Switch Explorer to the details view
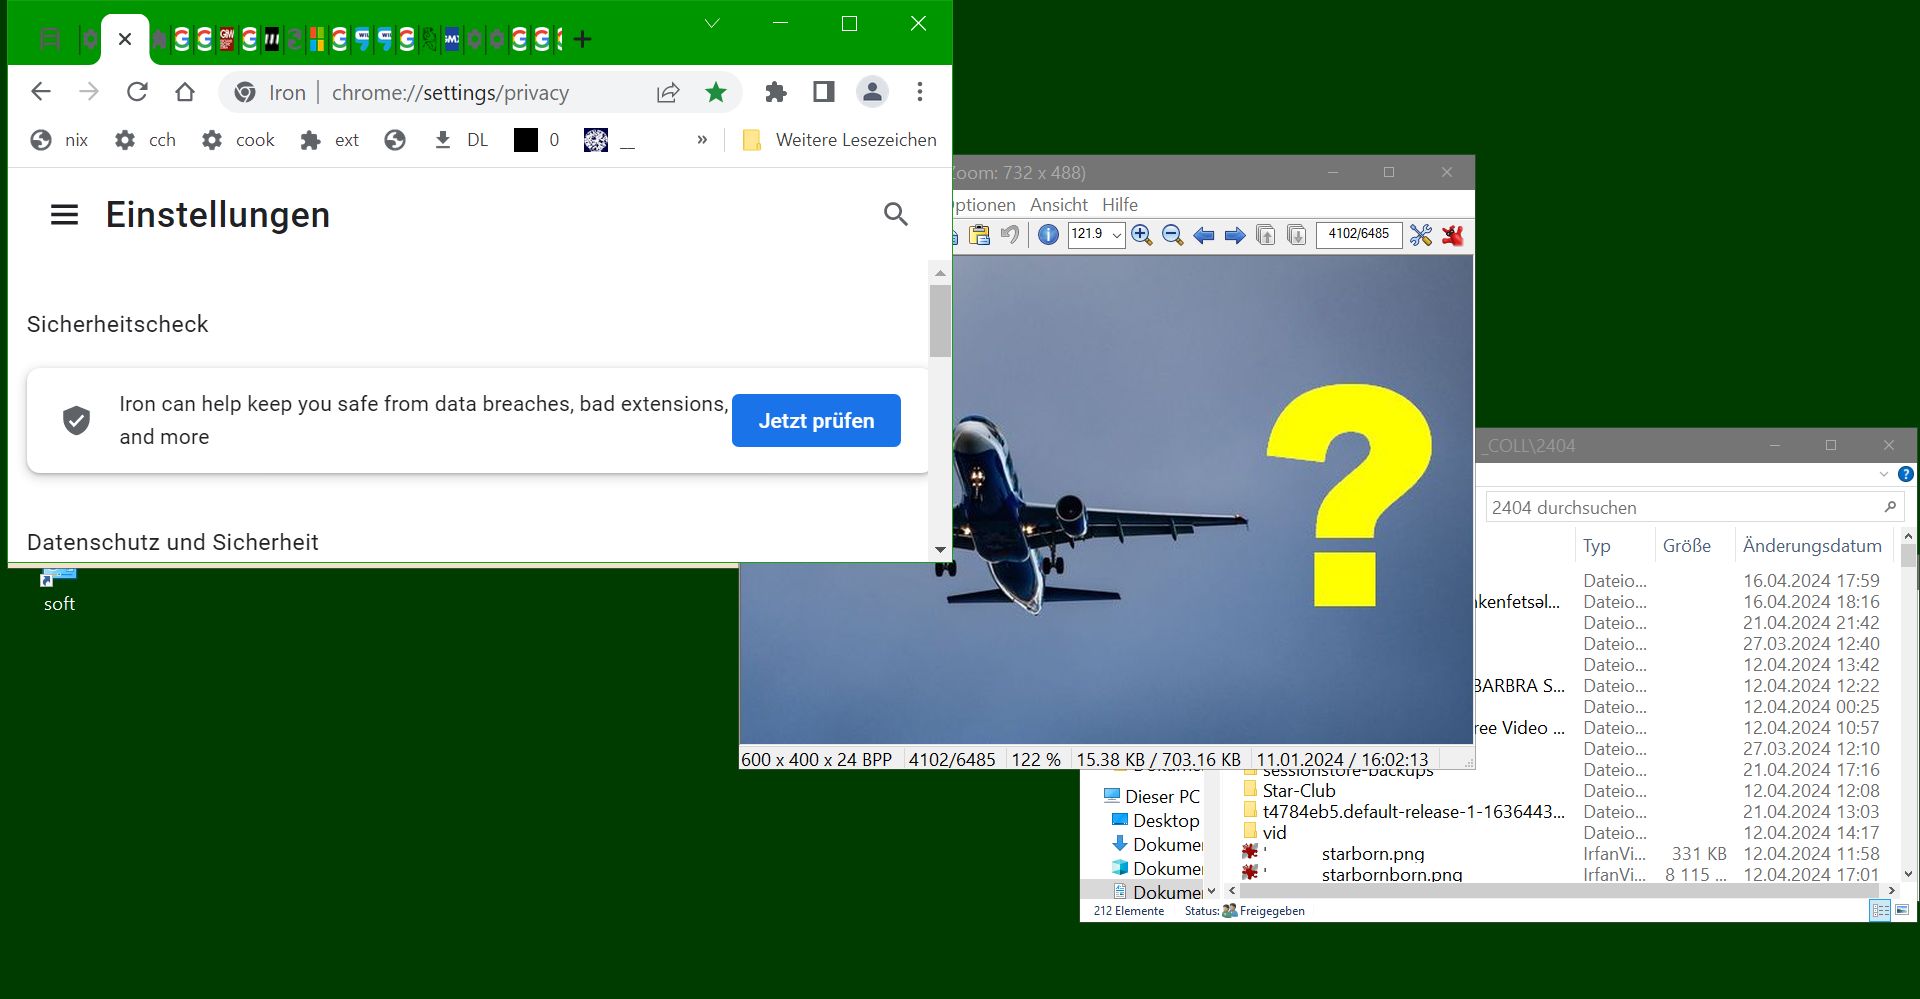Screen dimensions: 1920x999 pyautogui.click(x=1880, y=911)
